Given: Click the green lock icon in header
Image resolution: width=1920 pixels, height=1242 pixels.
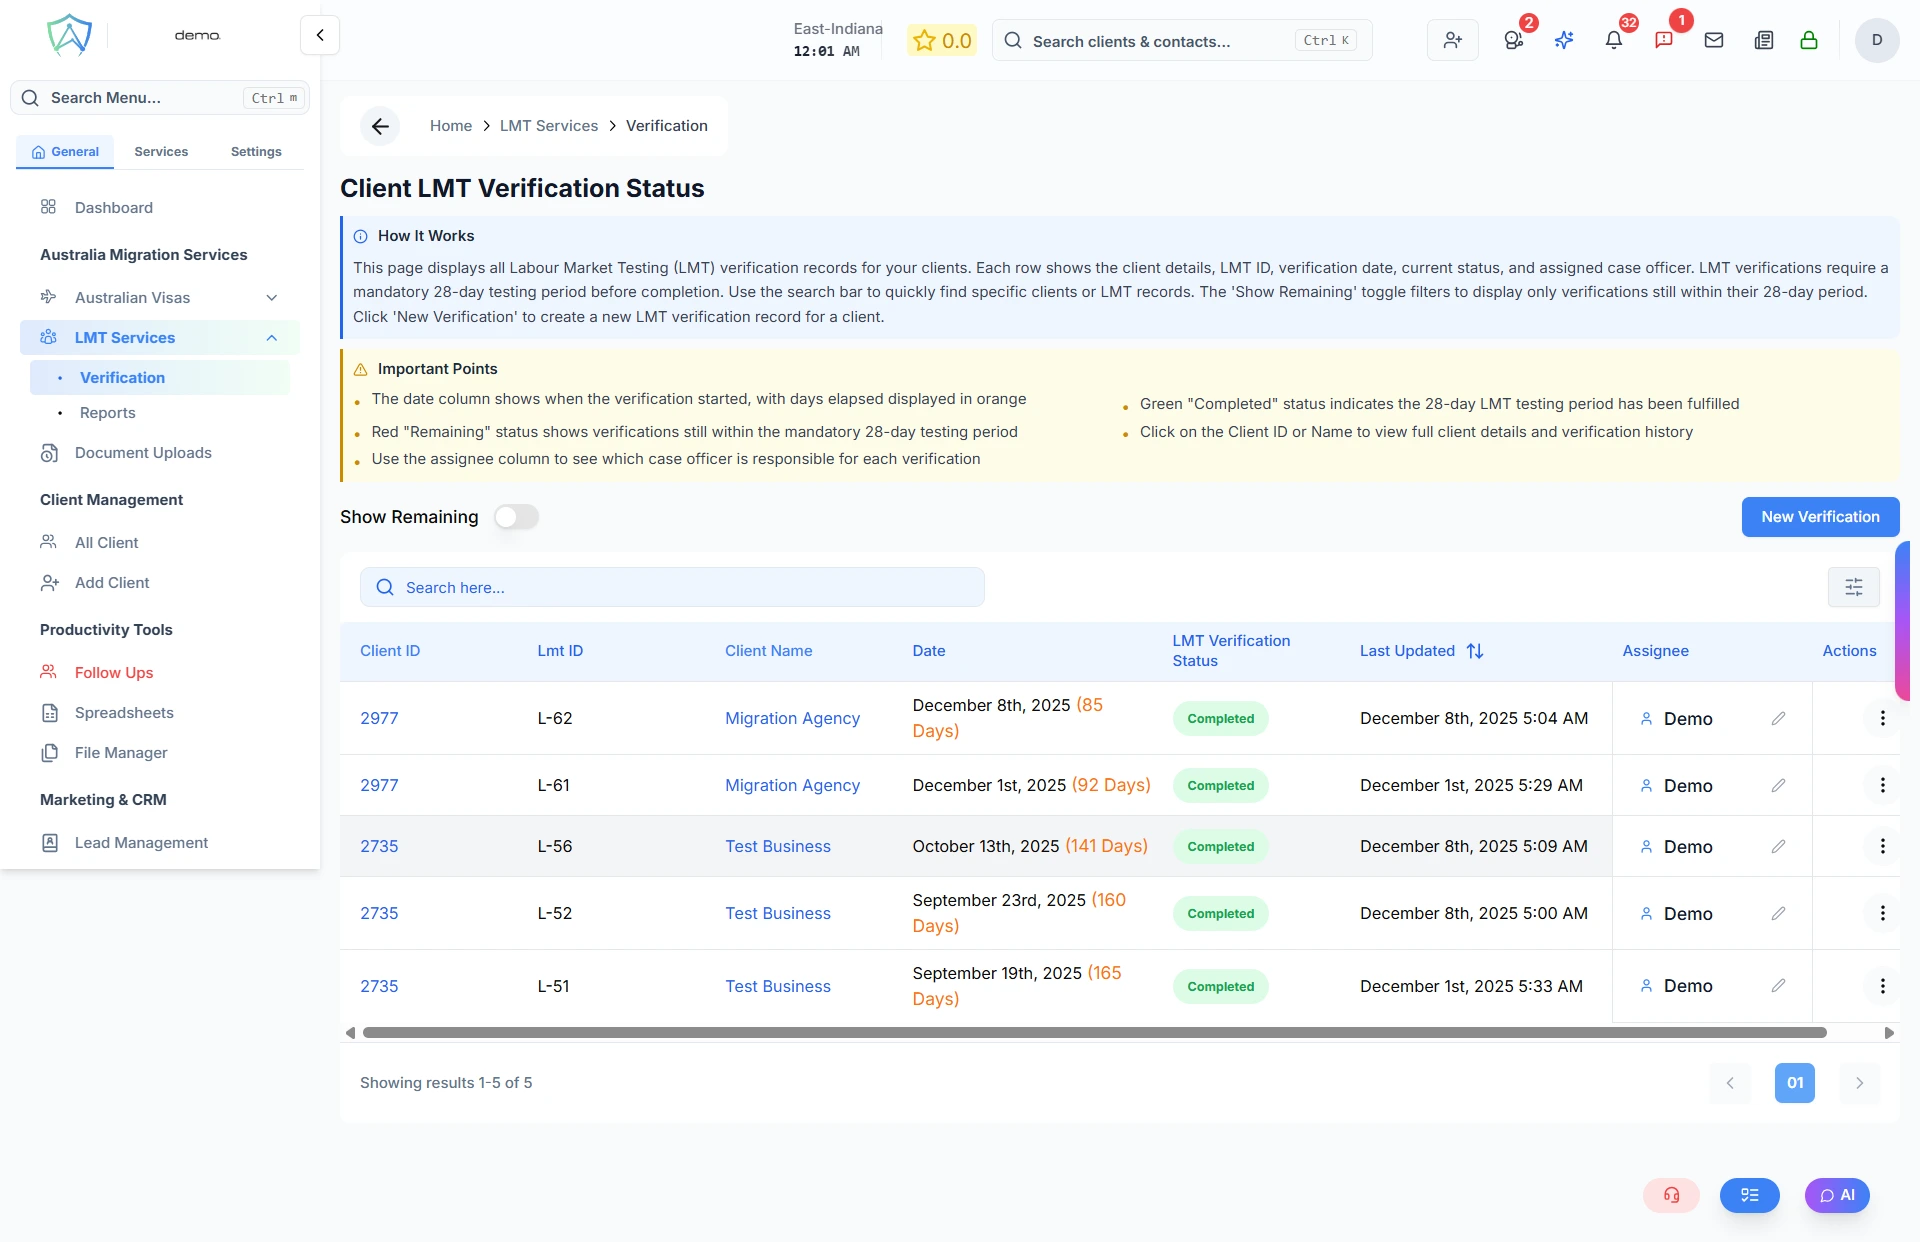Looking at the screenshot, I should 1808,41.
